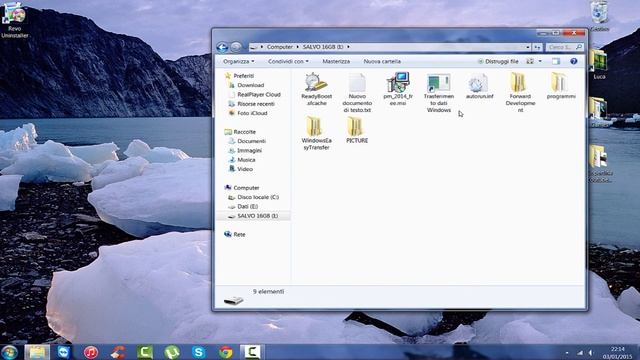Go back with the Explorer back arrow
The height and width of the screenshot is (360, 640).
pyautogui.click(x=222, y=47)
